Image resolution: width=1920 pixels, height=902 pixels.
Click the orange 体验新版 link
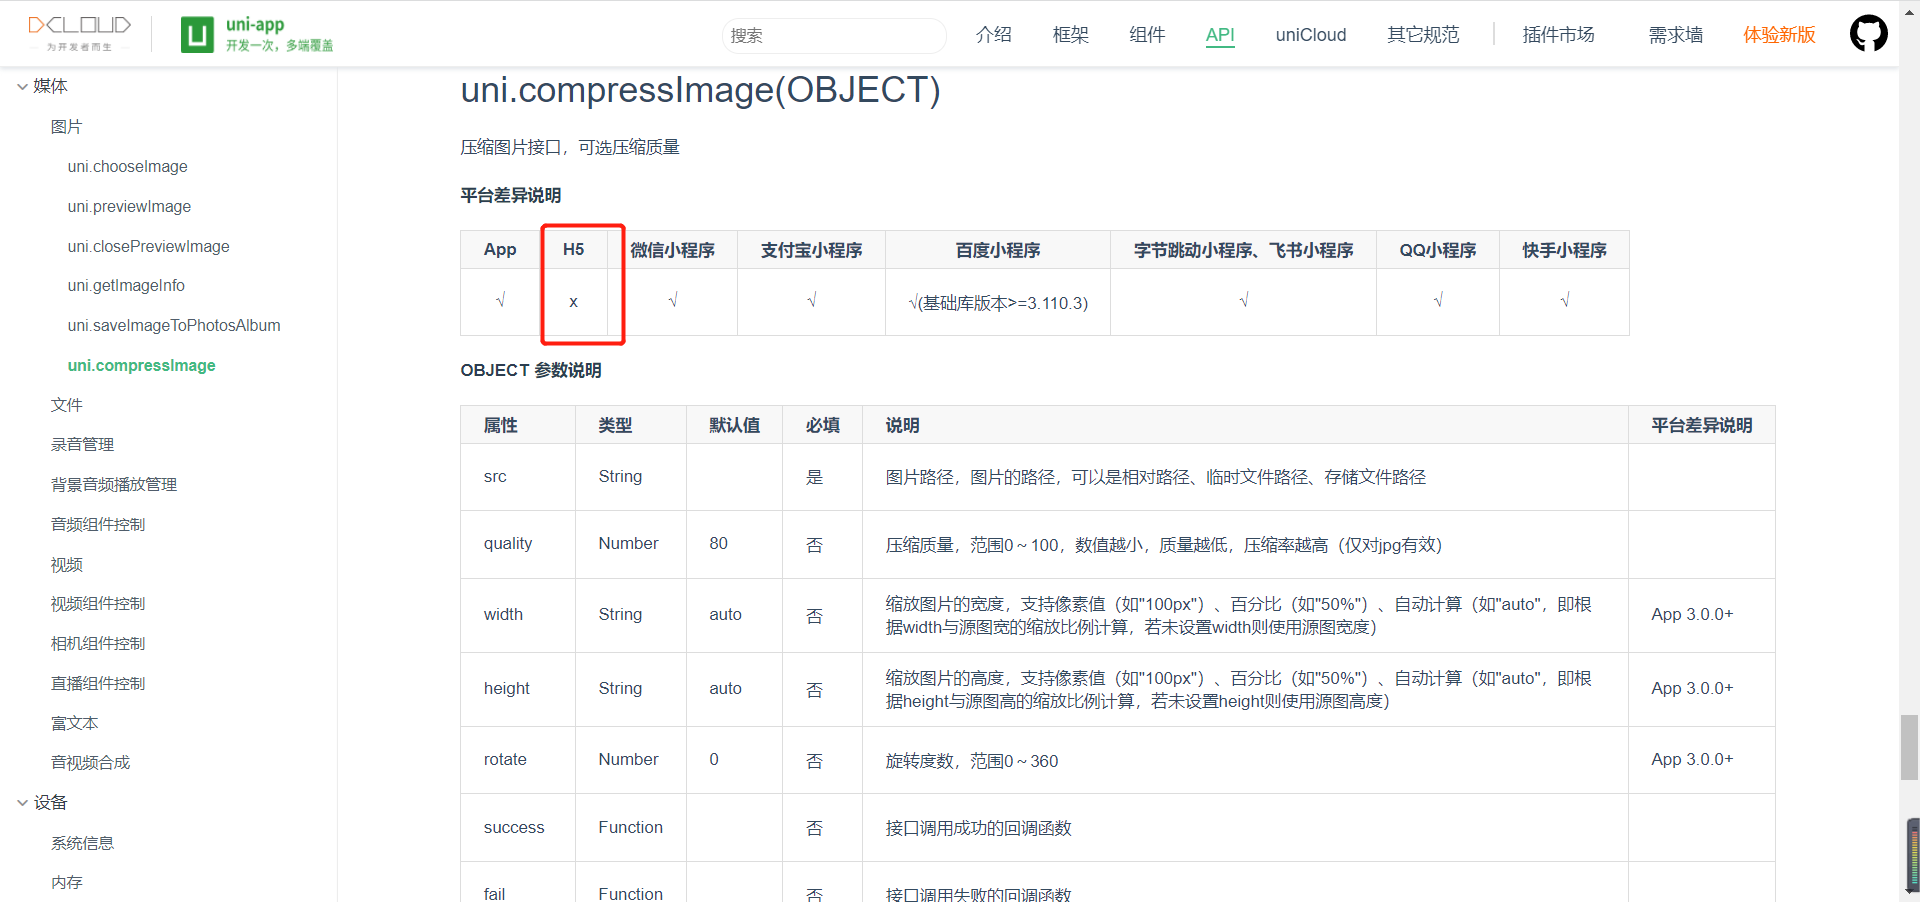click(x=1779, y=35)
